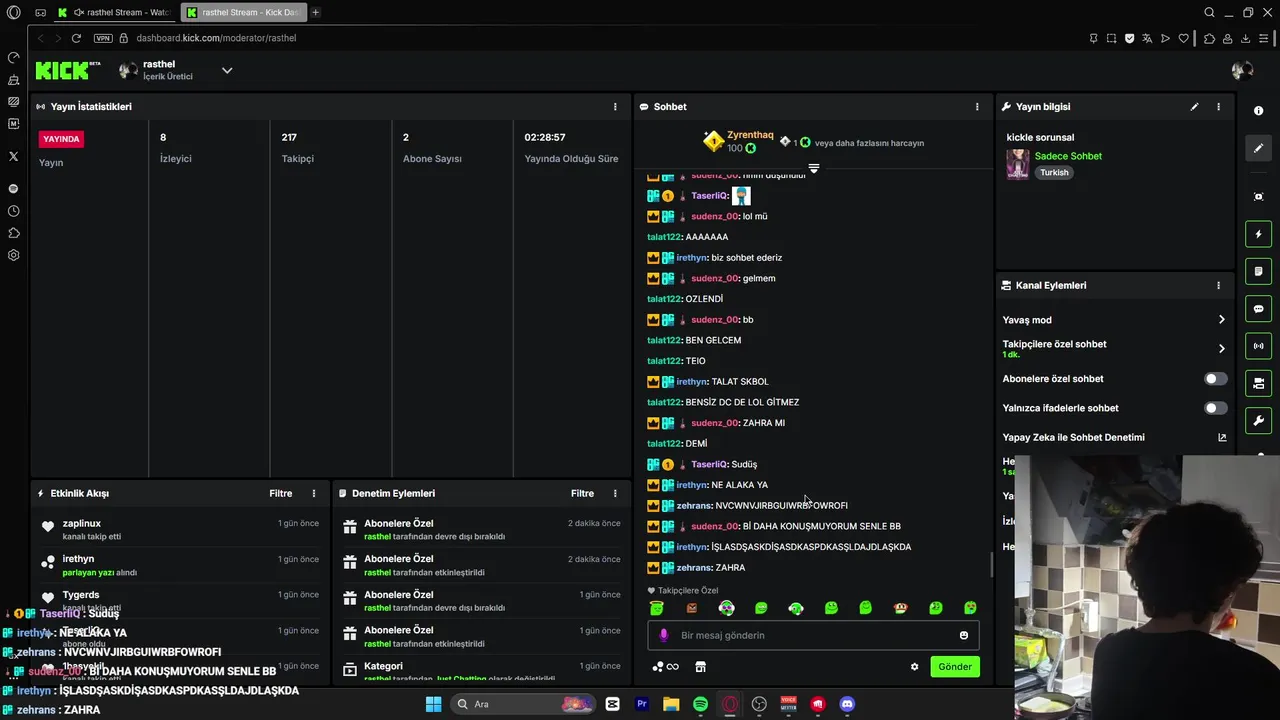Click the broadcast signal icon in right sidebar
This screenshot has width=1280, height=720.
pyautogui.click(x=1258, y=346)
